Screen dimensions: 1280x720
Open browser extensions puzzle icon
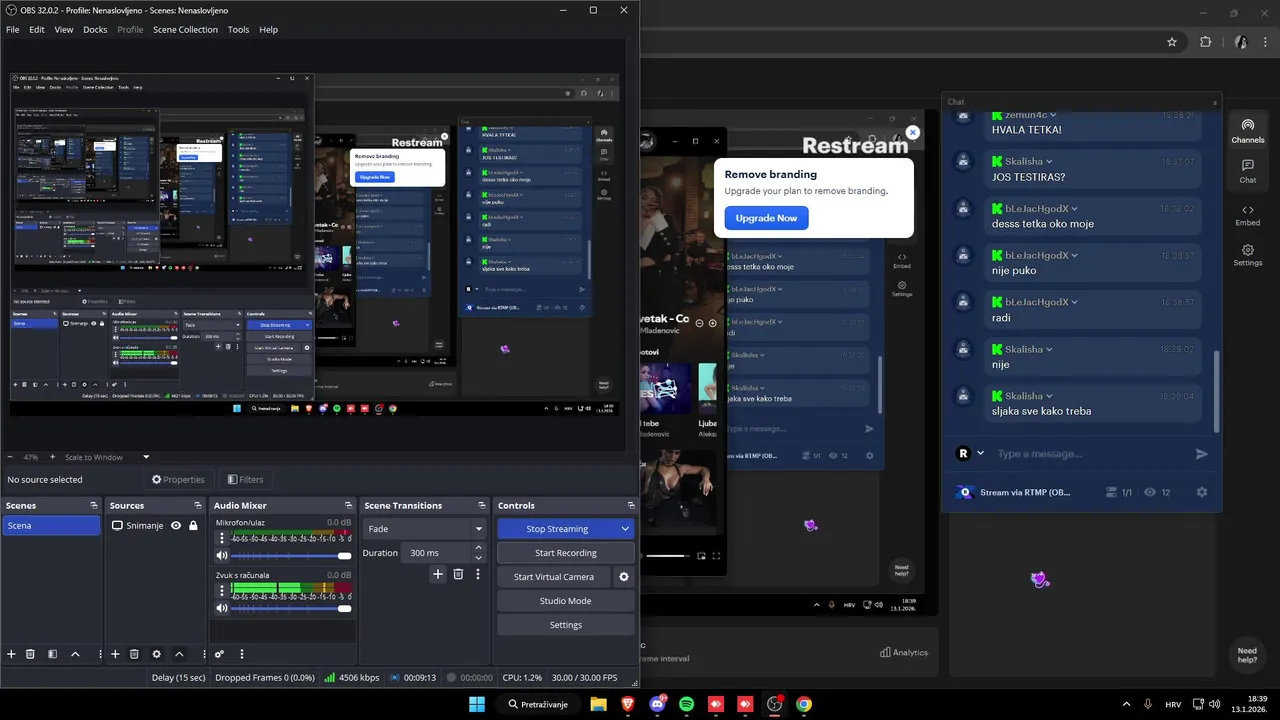(1205, 42)
